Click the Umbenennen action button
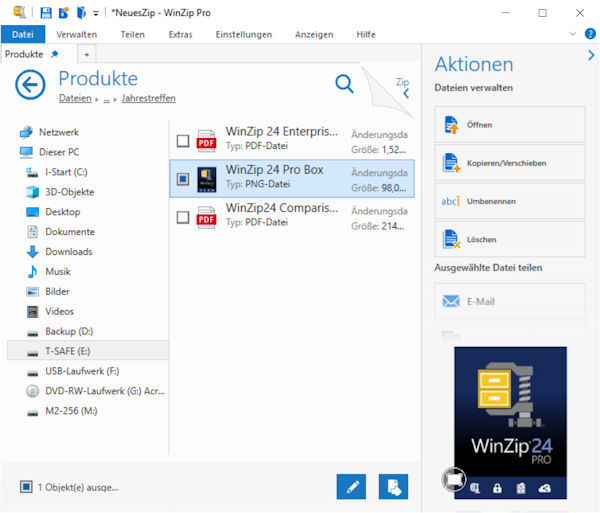This screenshot has height=513, width=600. [510, 201]
